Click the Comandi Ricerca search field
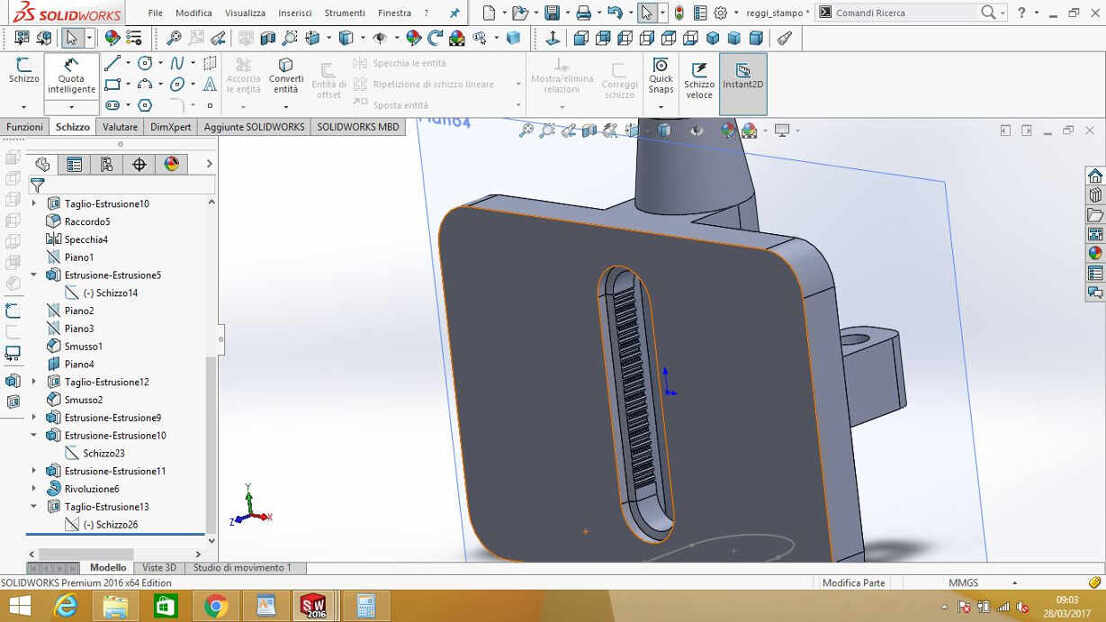The width and height of the screenshot is (1106, 622). [x=906, y=13]
